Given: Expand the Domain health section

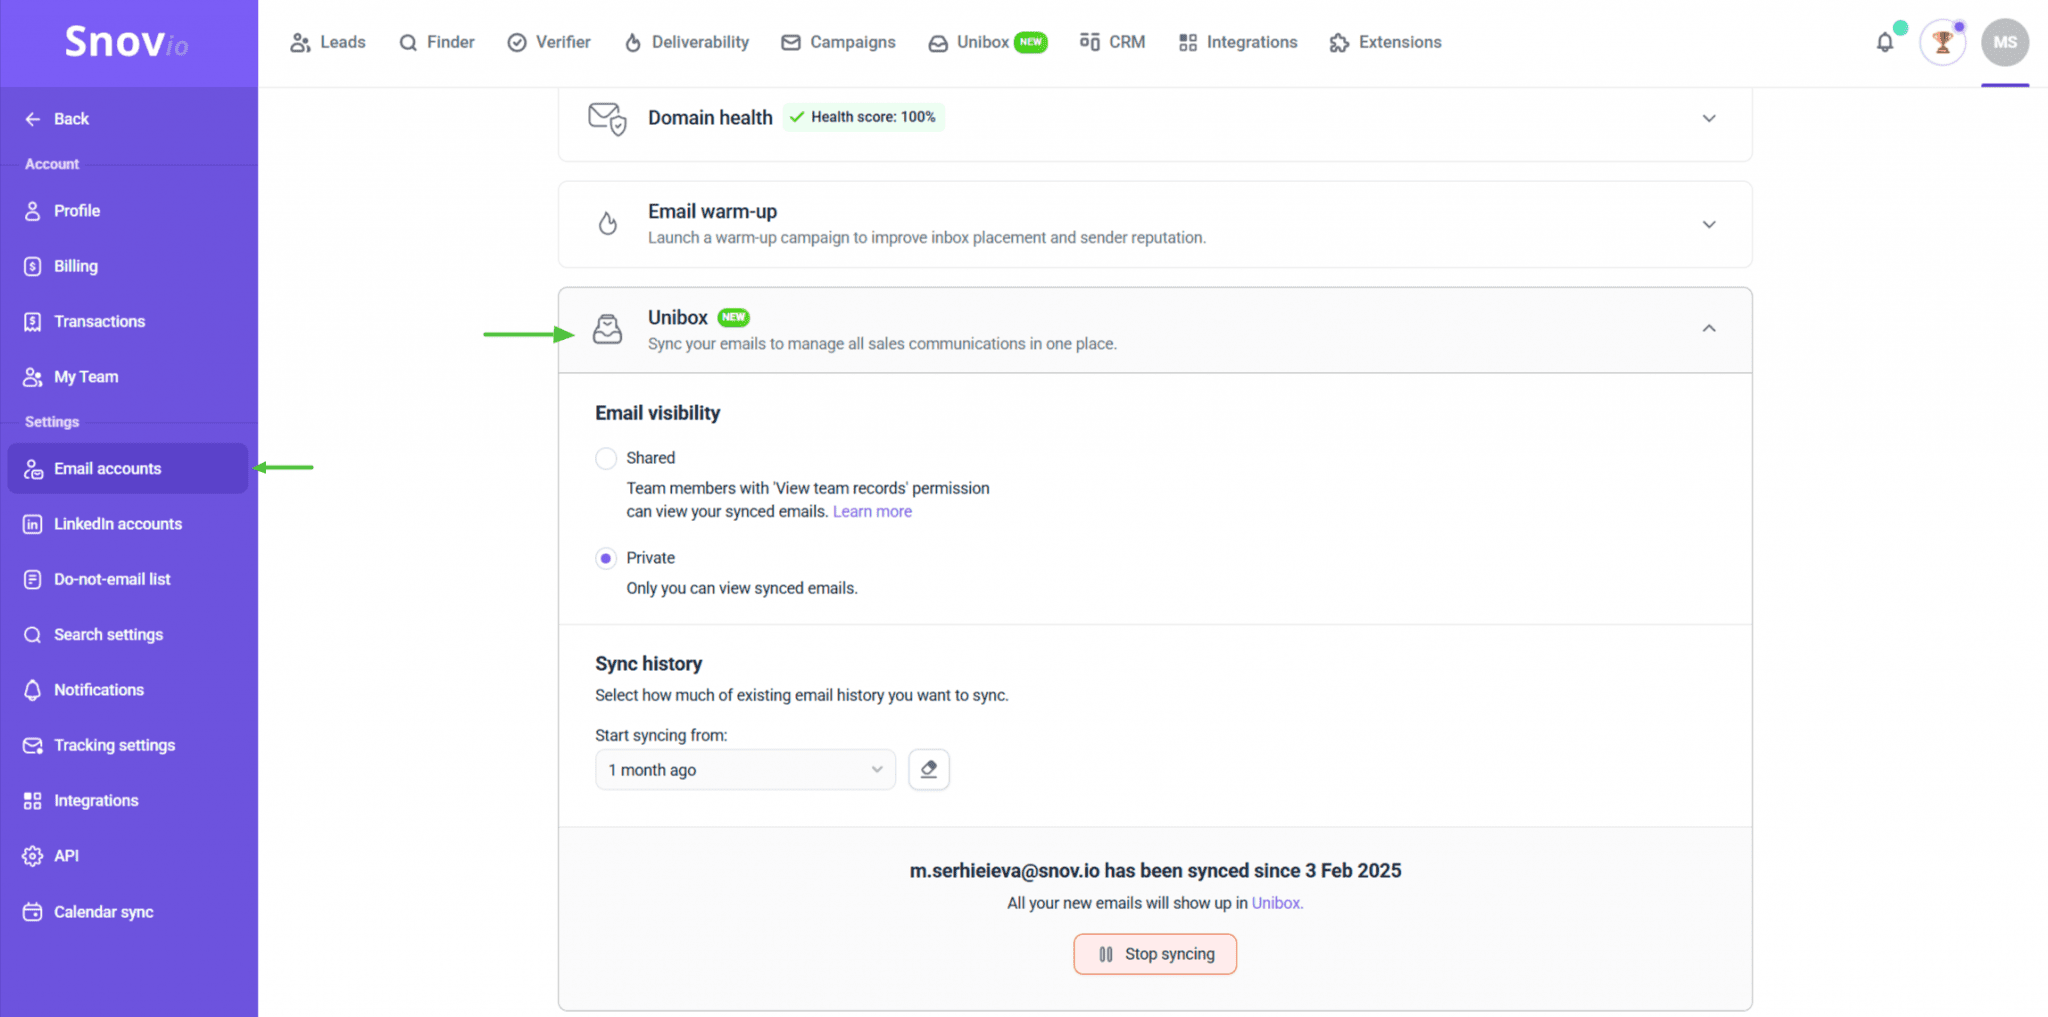Looking at the screenshot, I should pyautogui.click(x=1709, y=117).
